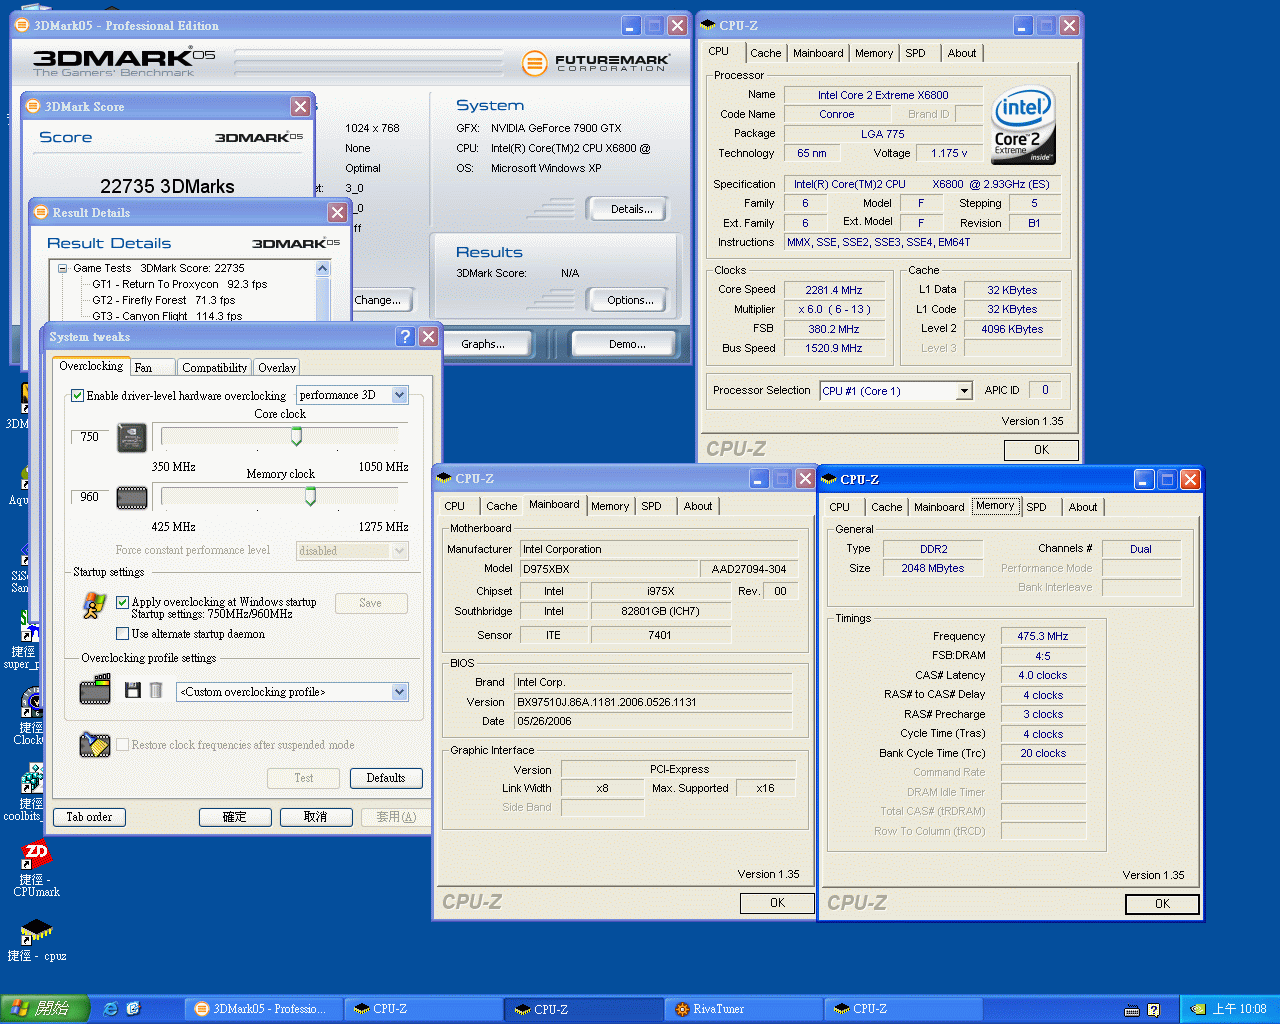Click the help button in System tweaks title bar

pyautogui.click(x=405, y=337)
